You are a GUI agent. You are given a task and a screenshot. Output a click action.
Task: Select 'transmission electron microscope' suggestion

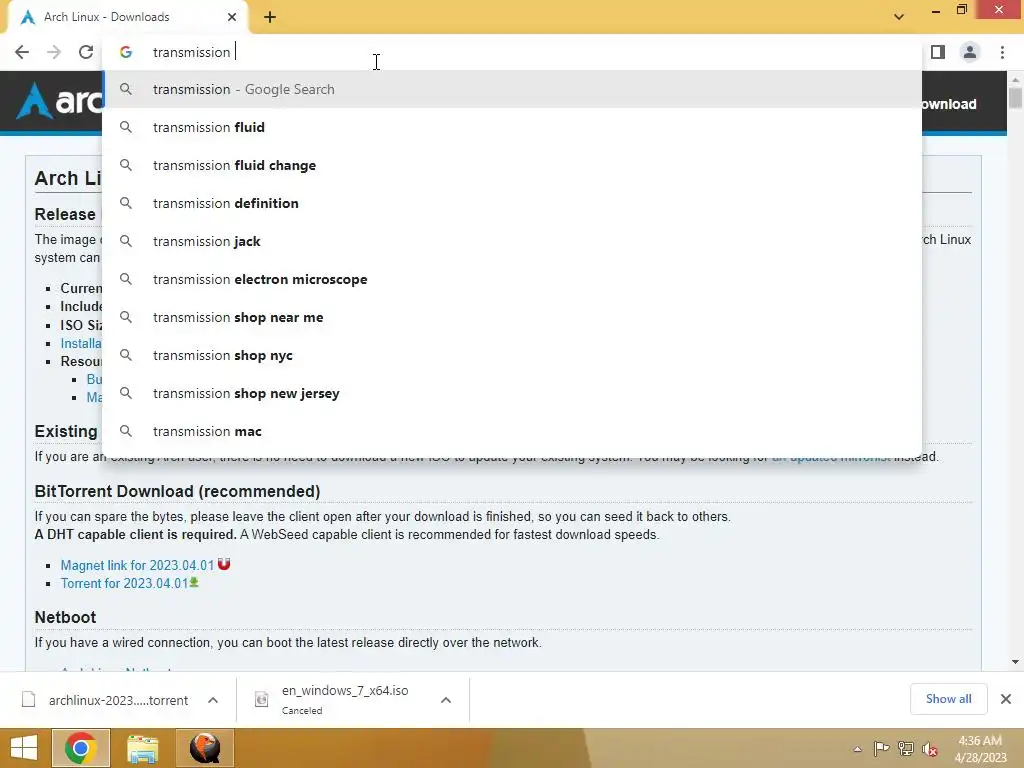click(512, 279)
